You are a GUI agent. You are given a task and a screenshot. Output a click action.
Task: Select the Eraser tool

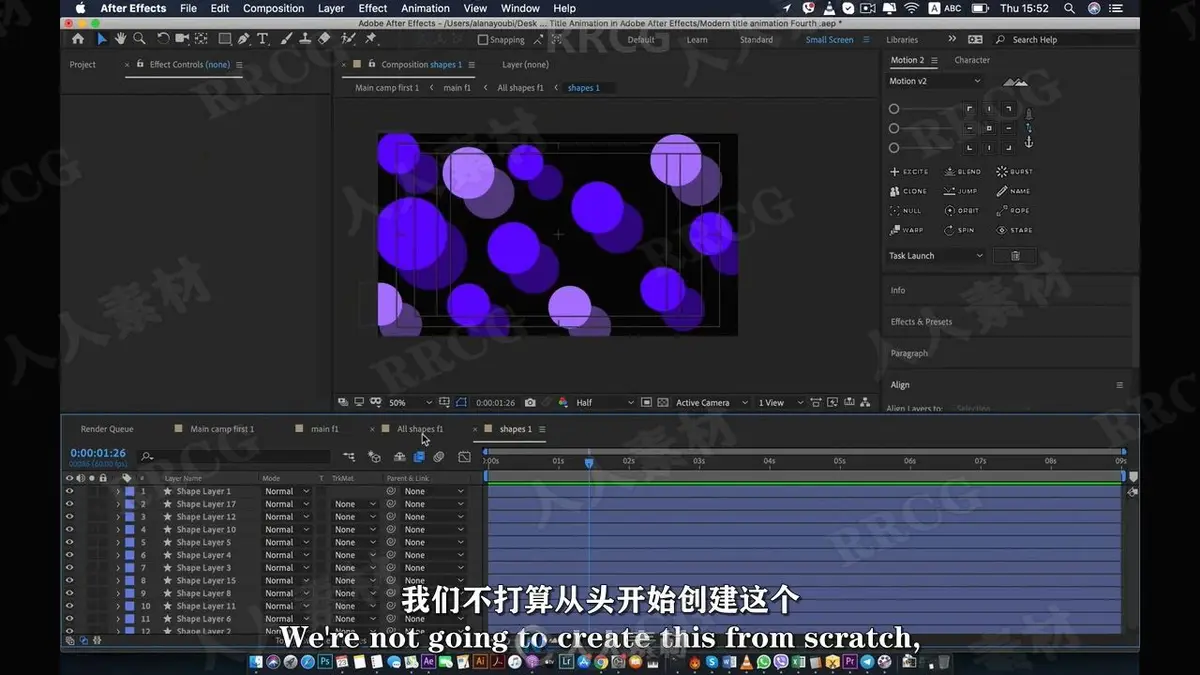tap(324, 39)
